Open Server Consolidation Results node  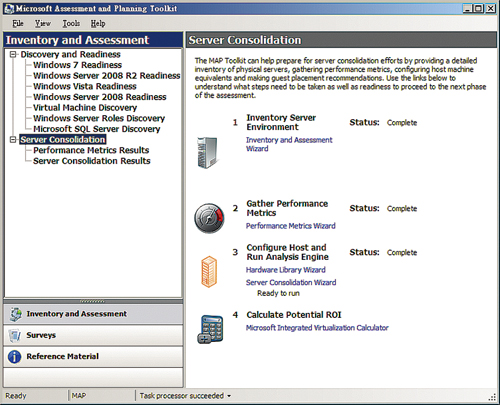pos(92,161)
